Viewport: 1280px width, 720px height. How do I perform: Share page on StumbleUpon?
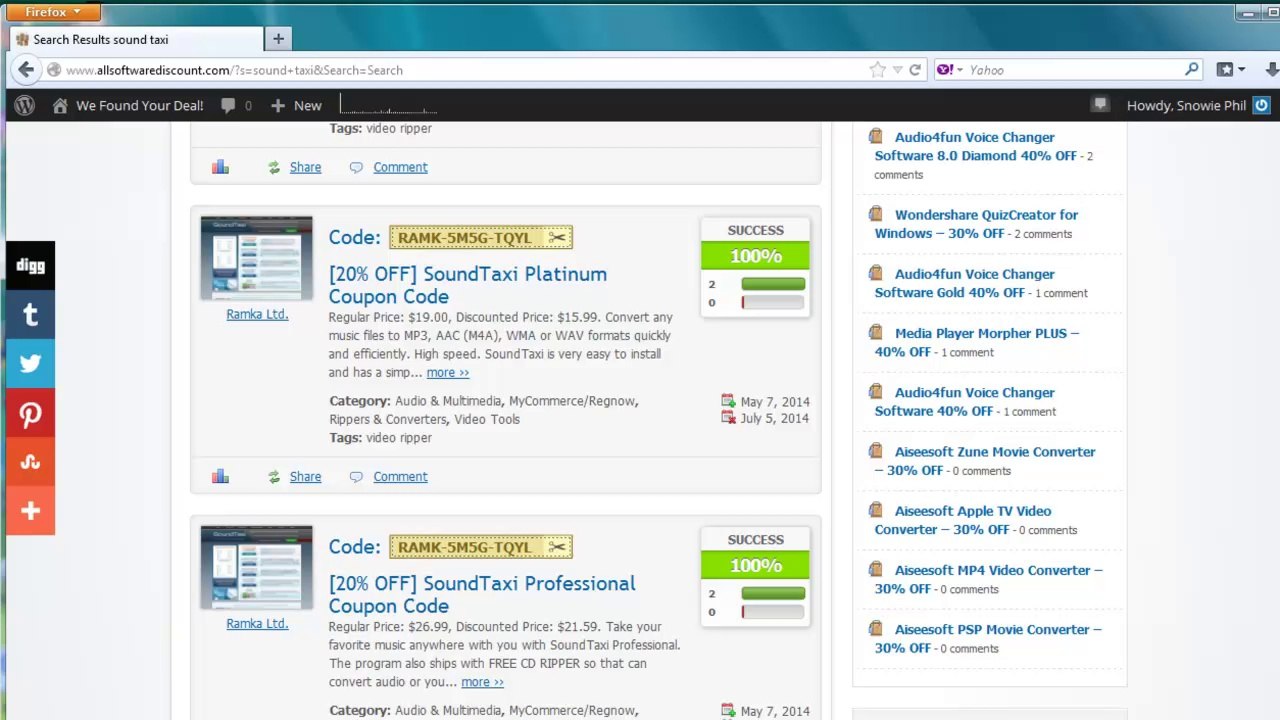30,462
